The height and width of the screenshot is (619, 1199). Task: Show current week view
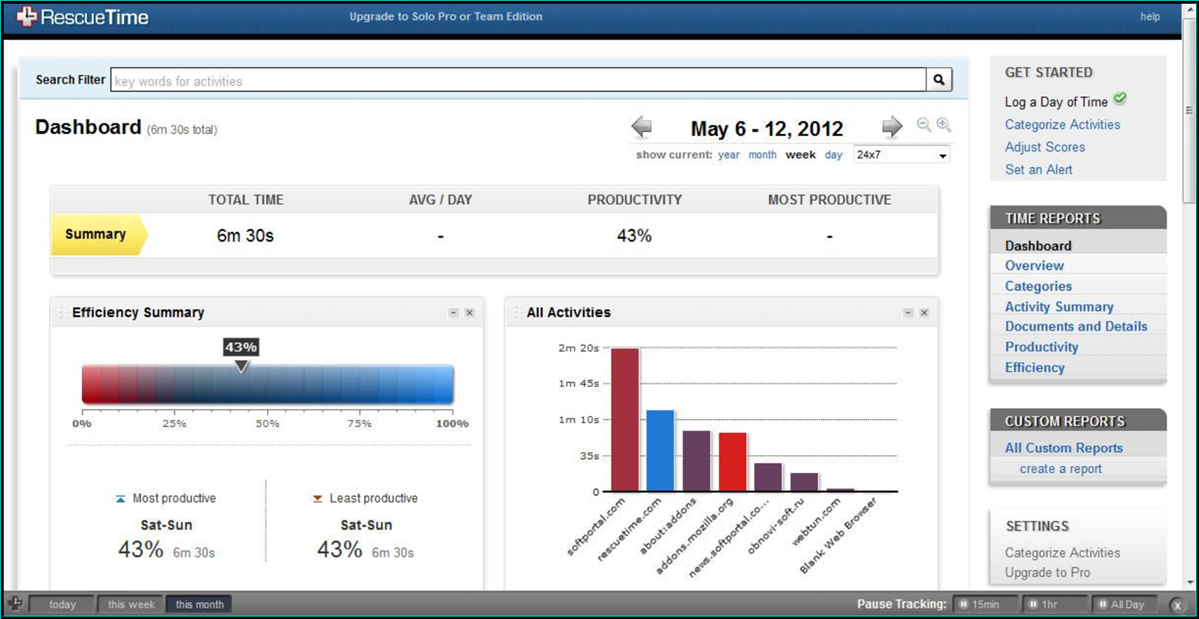point(801,155)
